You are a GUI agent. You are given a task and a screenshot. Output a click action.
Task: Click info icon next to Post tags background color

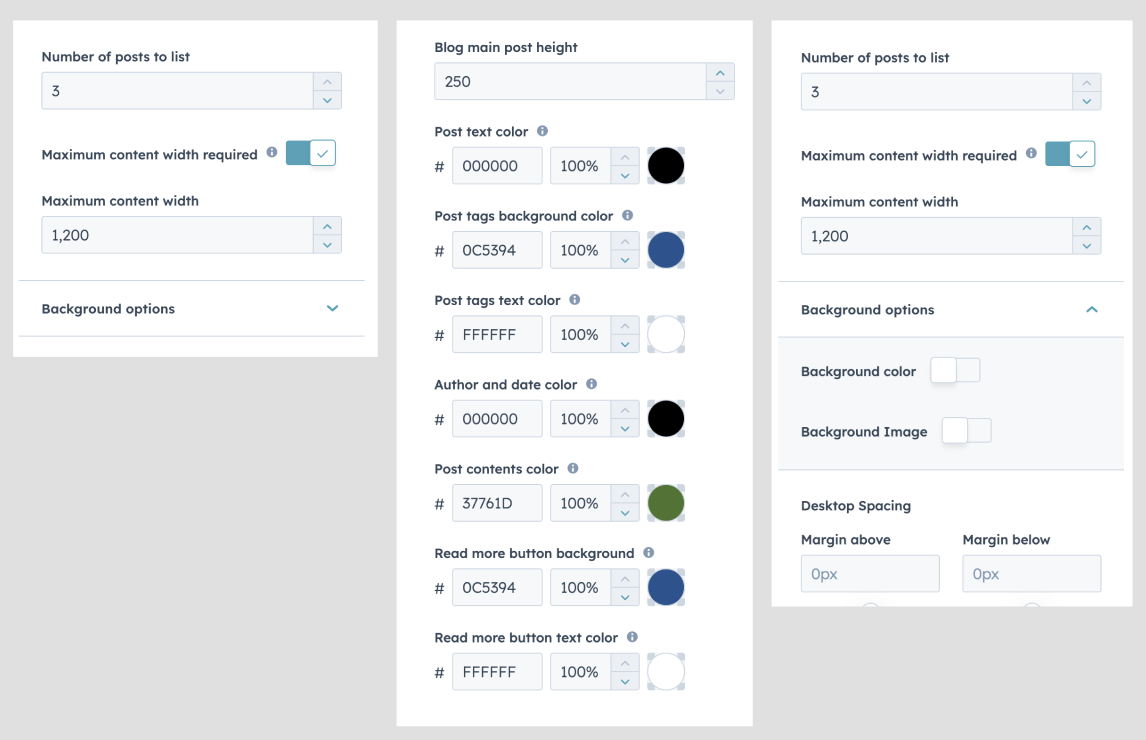point(627,215)
